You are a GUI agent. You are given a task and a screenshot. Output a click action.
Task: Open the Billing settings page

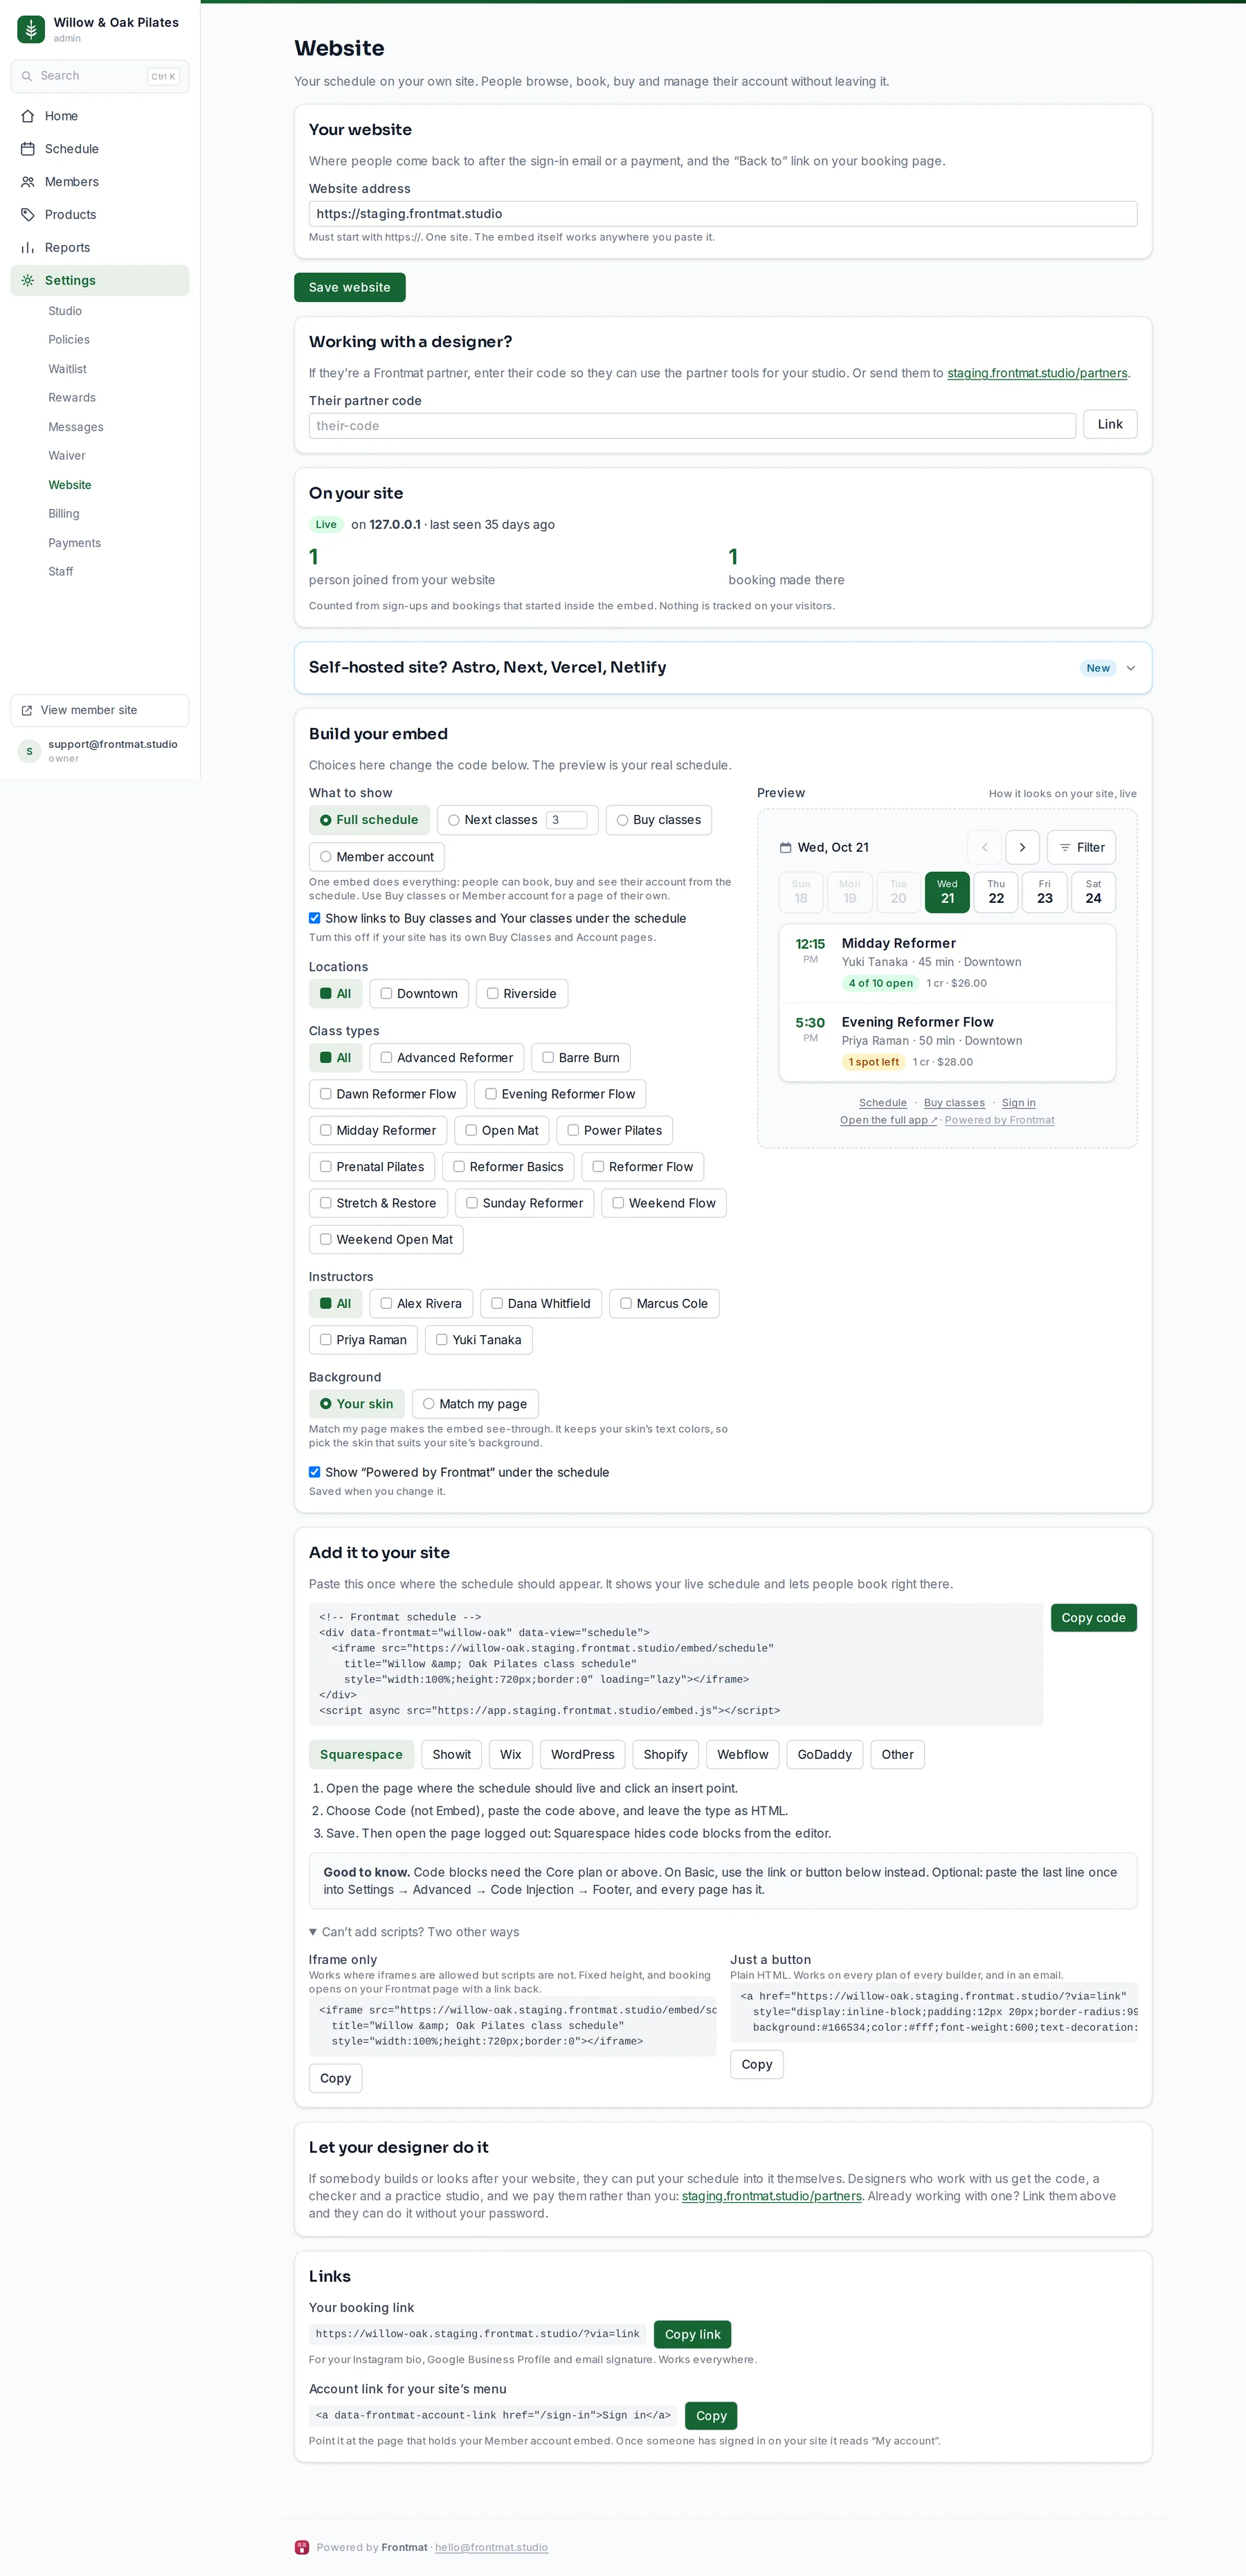tap(64, 514)
